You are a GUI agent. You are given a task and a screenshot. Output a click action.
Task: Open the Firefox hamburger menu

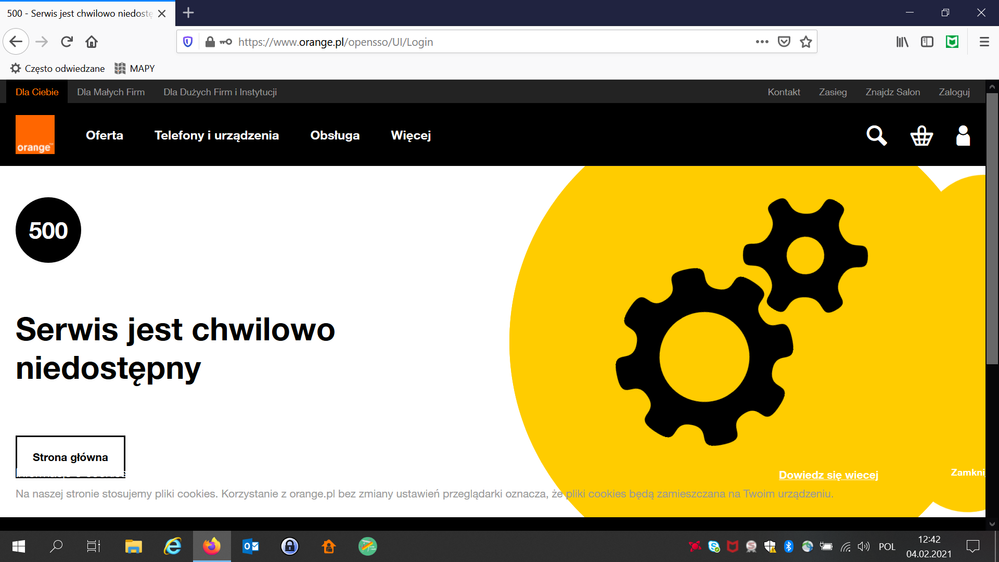[984, 42]
